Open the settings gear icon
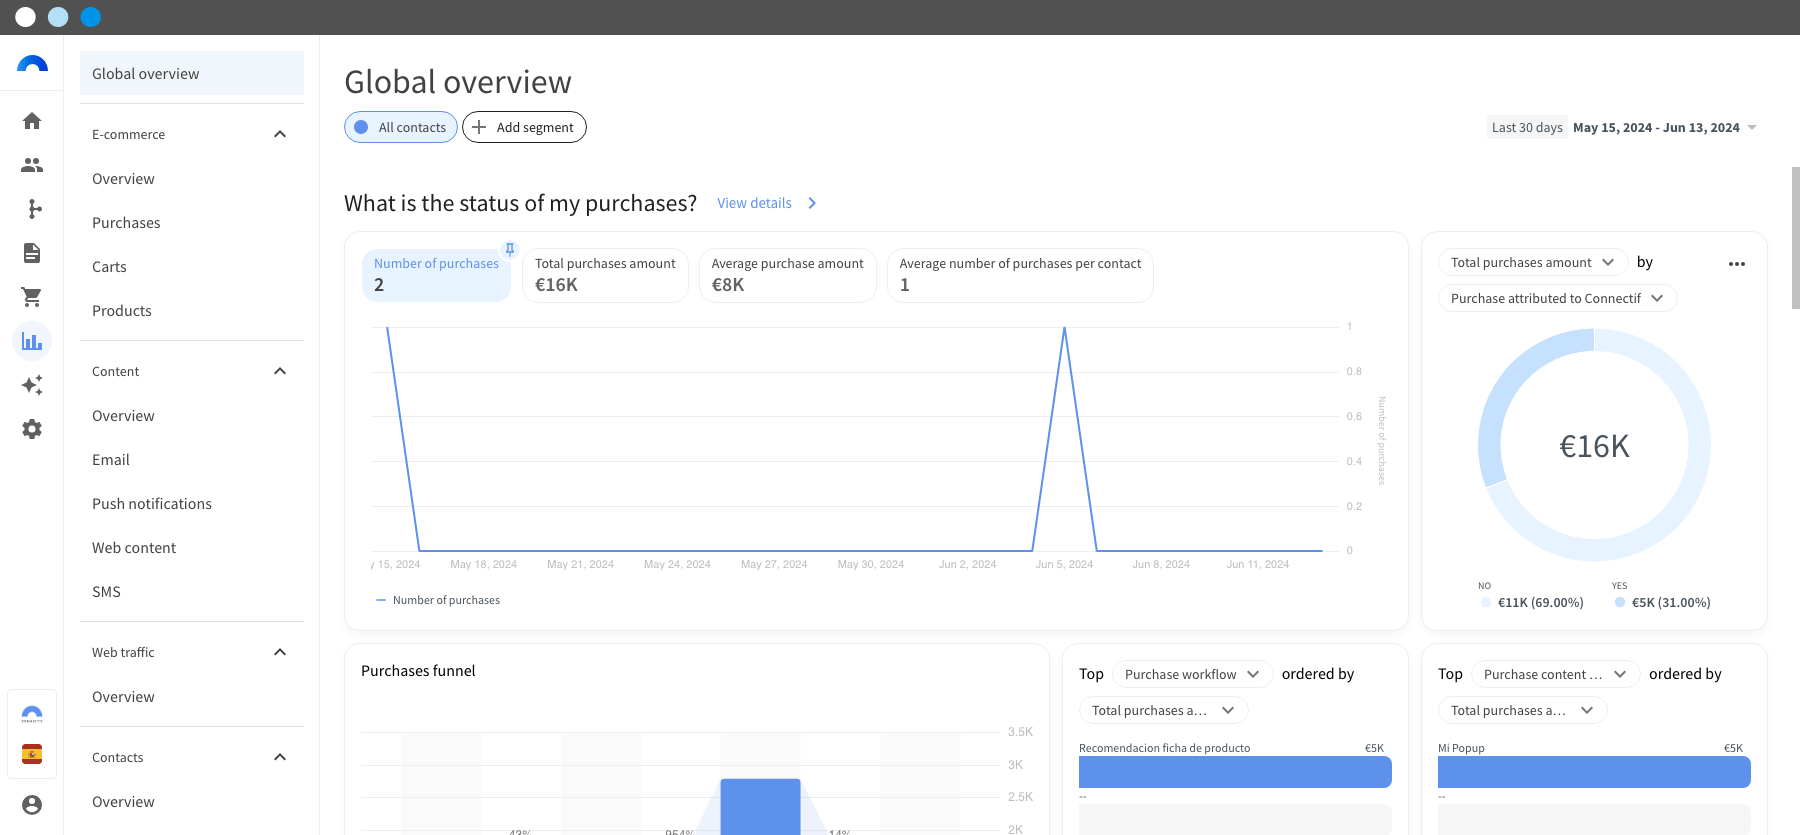This screenshot has width=1800, height=835. (32, 429)
